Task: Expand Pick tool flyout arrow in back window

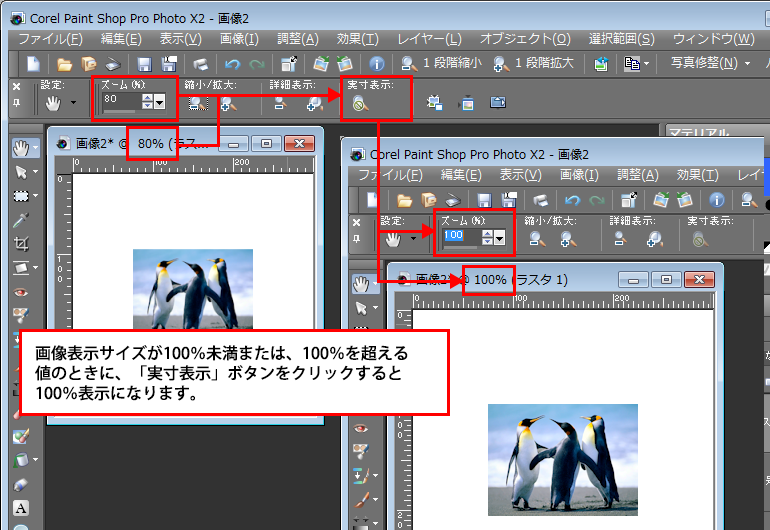Action: coord(35,172)
